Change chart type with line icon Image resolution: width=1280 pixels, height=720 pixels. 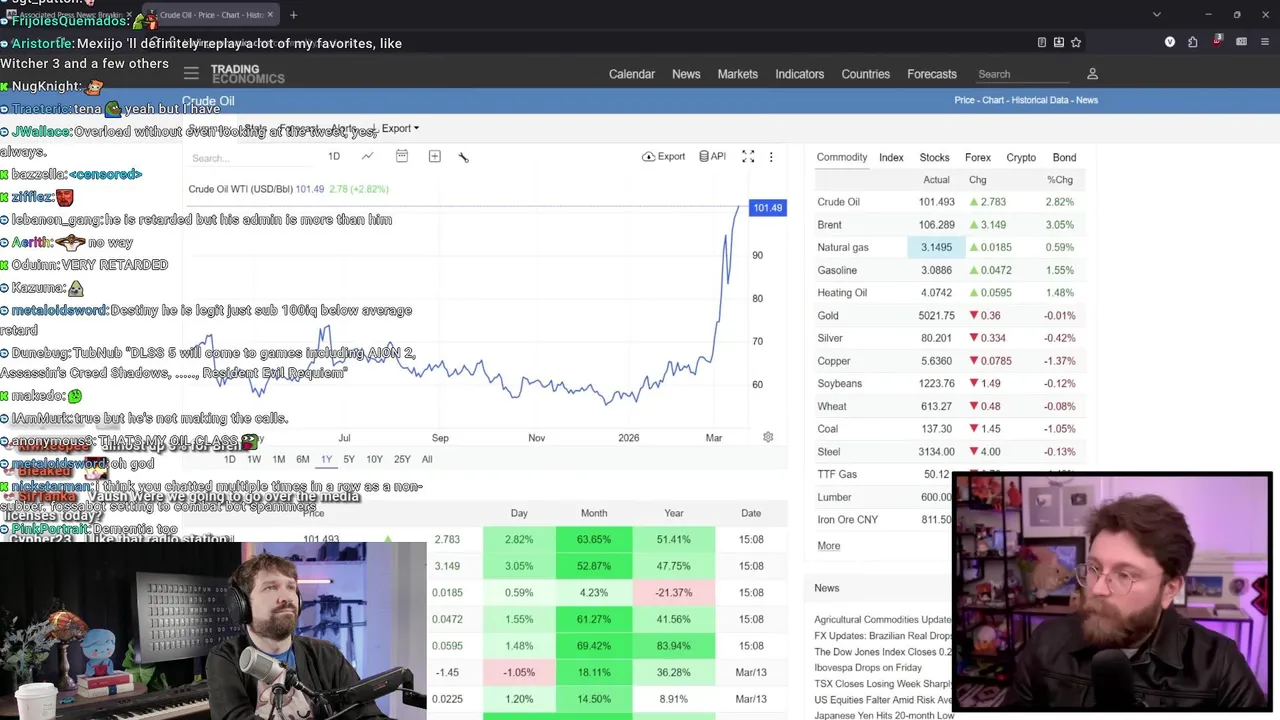[367, 156]
